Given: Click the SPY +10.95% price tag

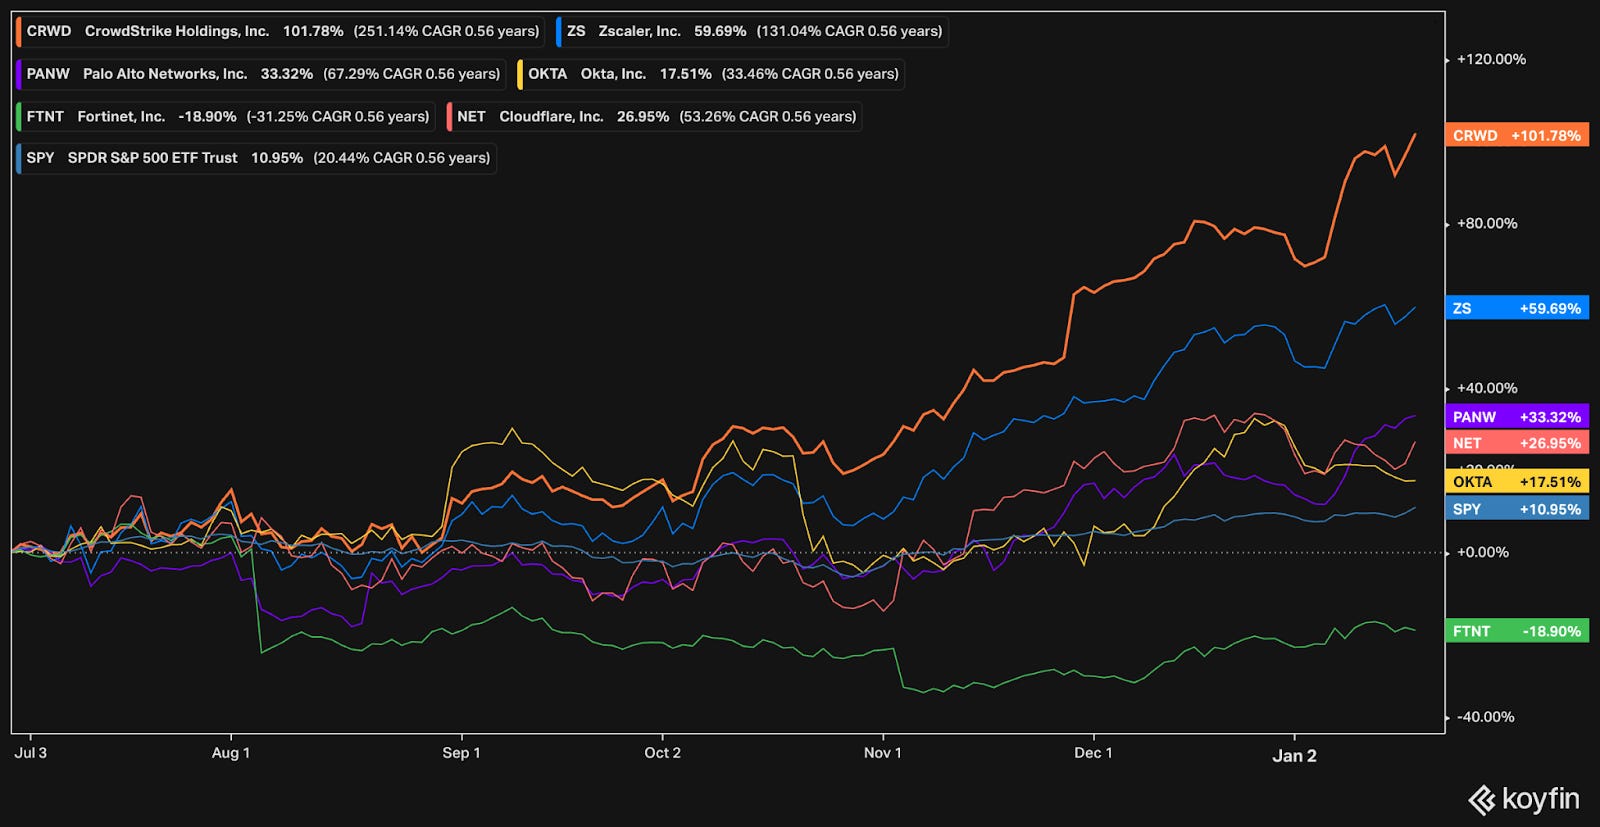Looking at the screenshot, I should pos(1516,509).
